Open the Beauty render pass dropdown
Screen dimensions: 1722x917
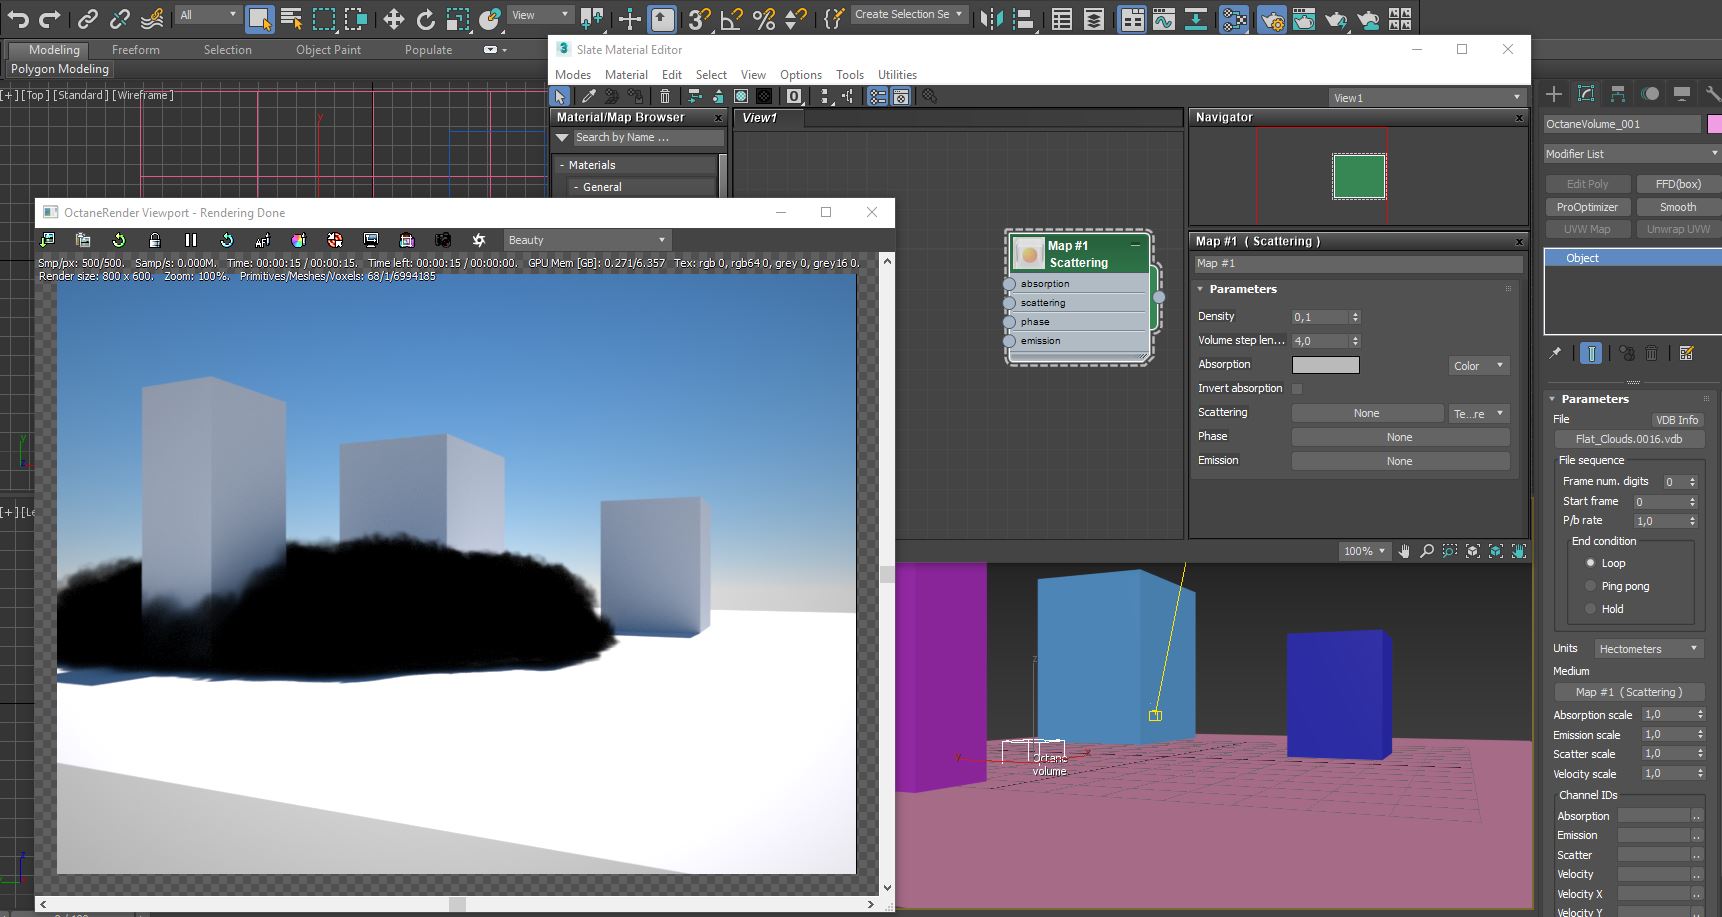point(586,240)
